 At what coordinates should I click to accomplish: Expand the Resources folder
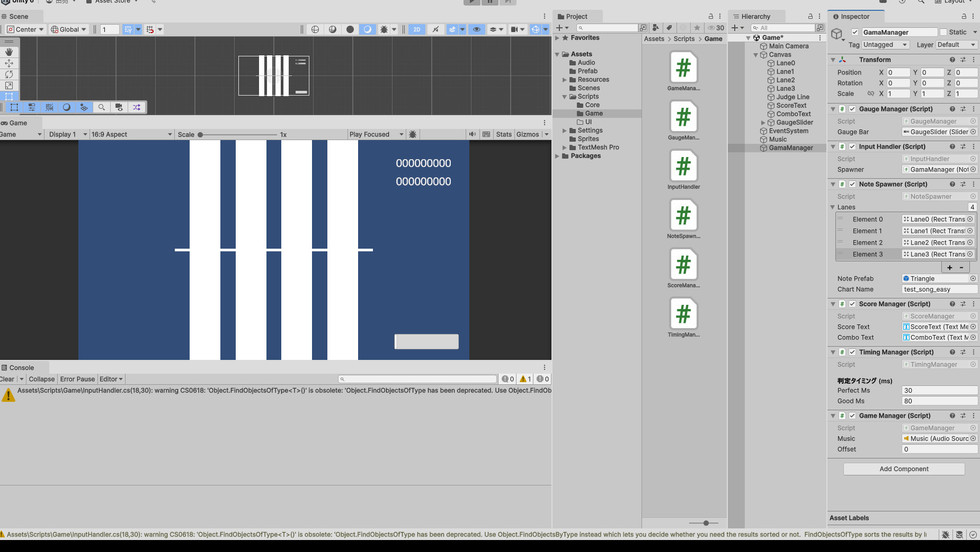(564, 80)
